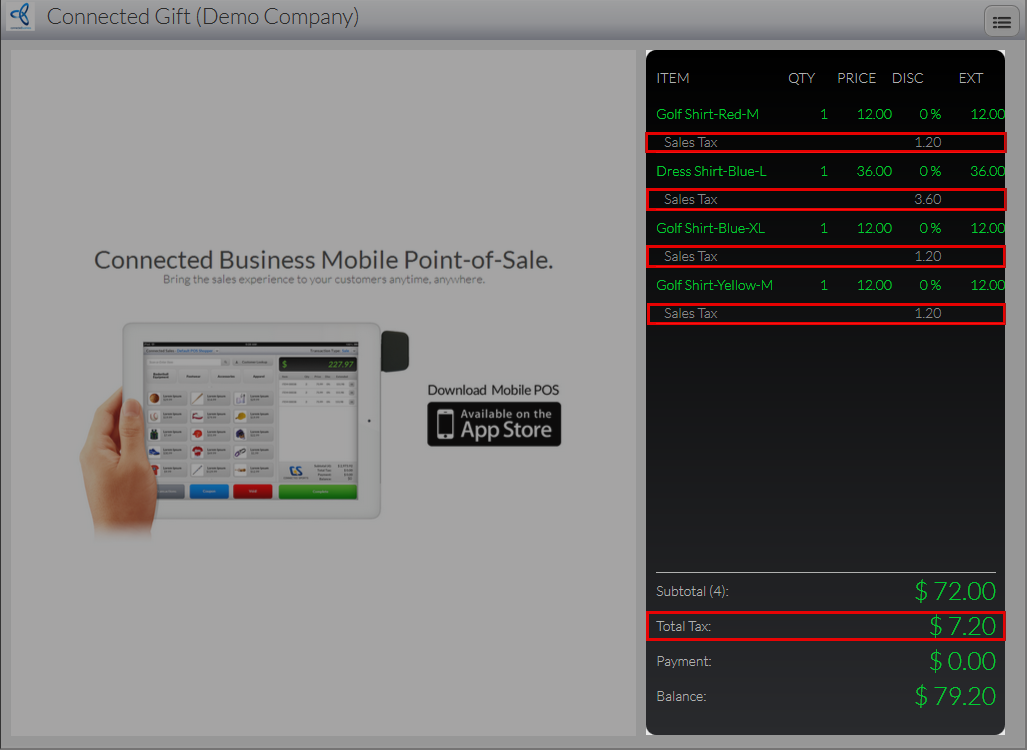Click the Balance $ 79.20 amount

pos(955,696)
